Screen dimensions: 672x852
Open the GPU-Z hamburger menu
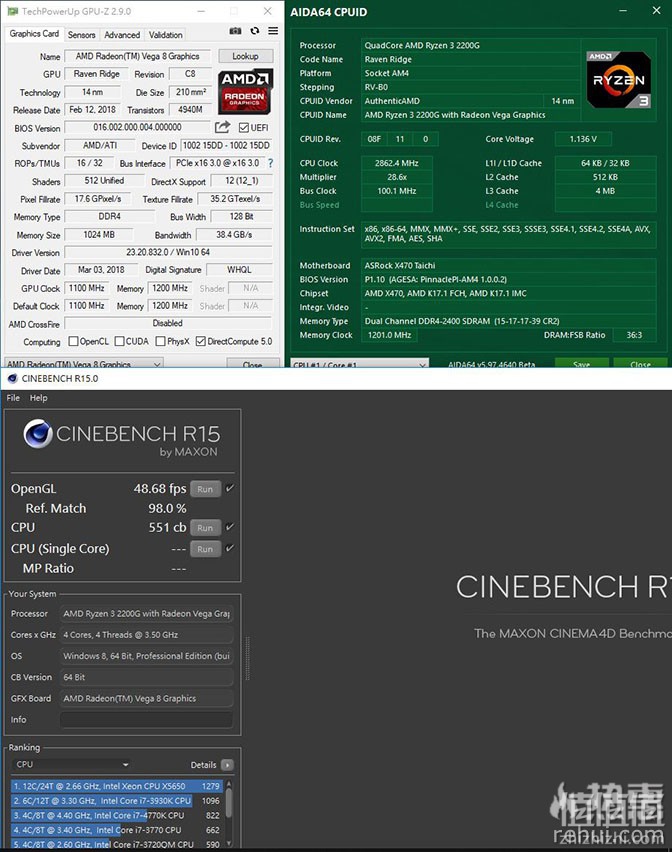coord(273,31)
